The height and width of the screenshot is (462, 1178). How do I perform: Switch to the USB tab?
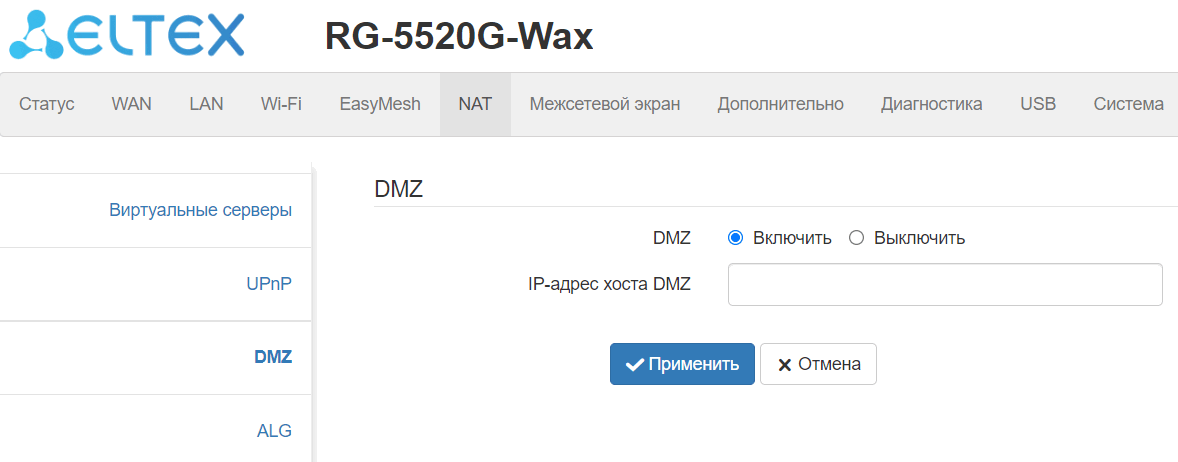(x=1038, y=104)
